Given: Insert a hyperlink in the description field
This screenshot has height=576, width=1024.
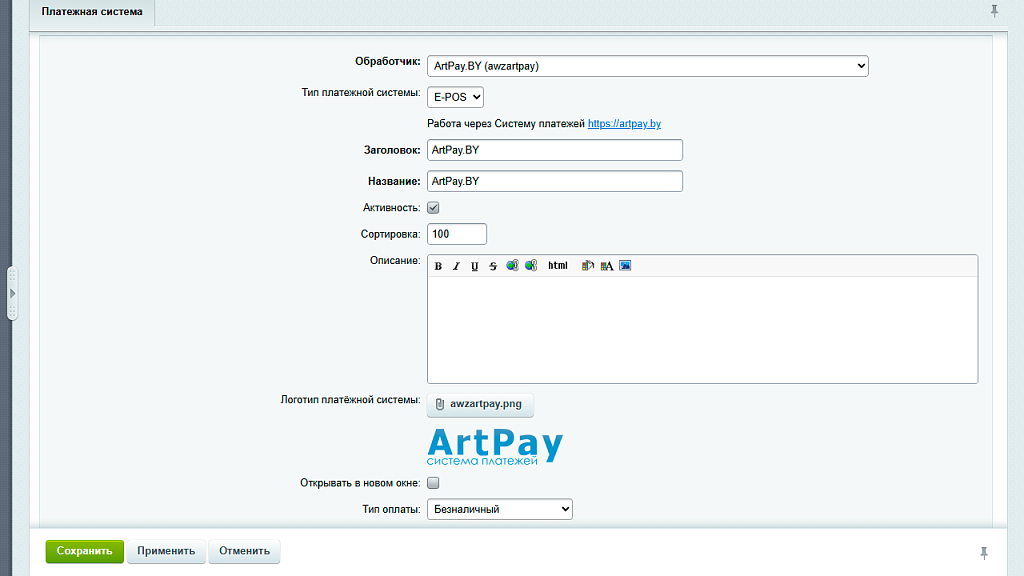Looking at the screenshot, I should click(x=512, y=265).
